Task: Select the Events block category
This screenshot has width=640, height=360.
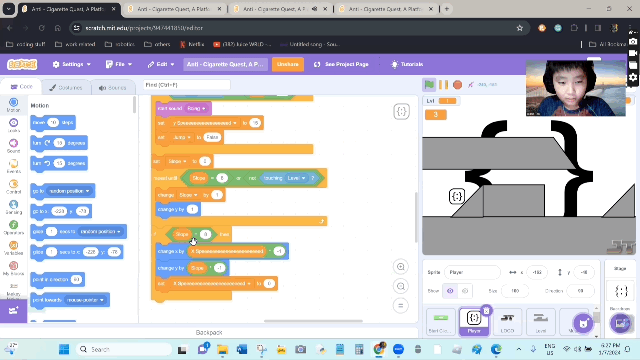Action: 13,166
